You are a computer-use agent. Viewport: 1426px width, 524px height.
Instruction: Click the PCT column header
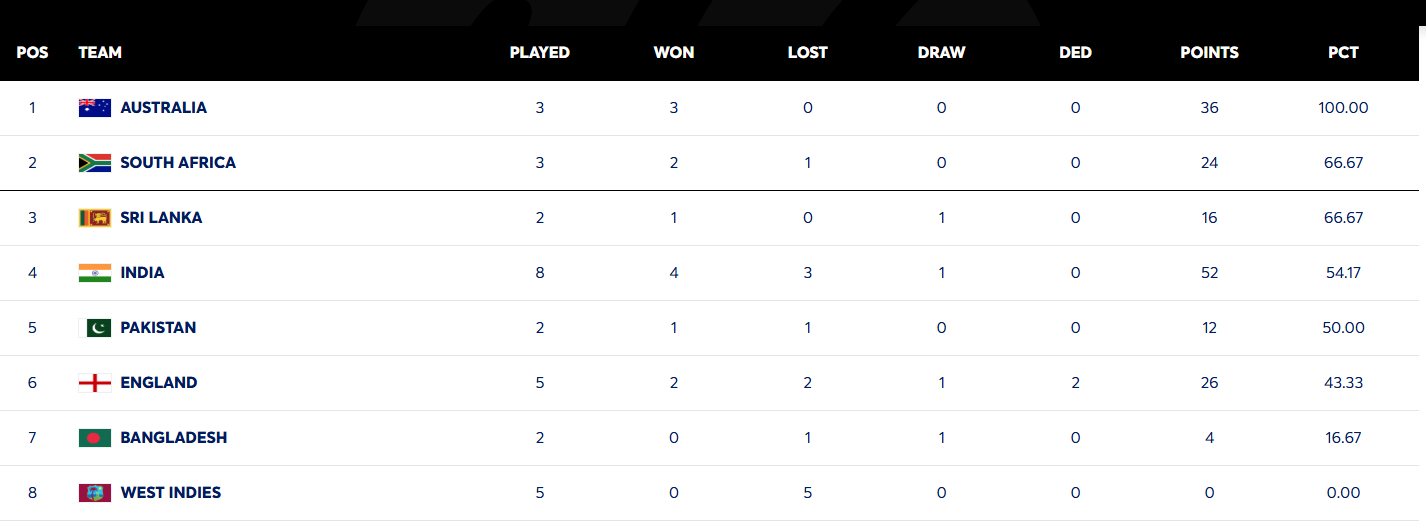[1343, 53]
